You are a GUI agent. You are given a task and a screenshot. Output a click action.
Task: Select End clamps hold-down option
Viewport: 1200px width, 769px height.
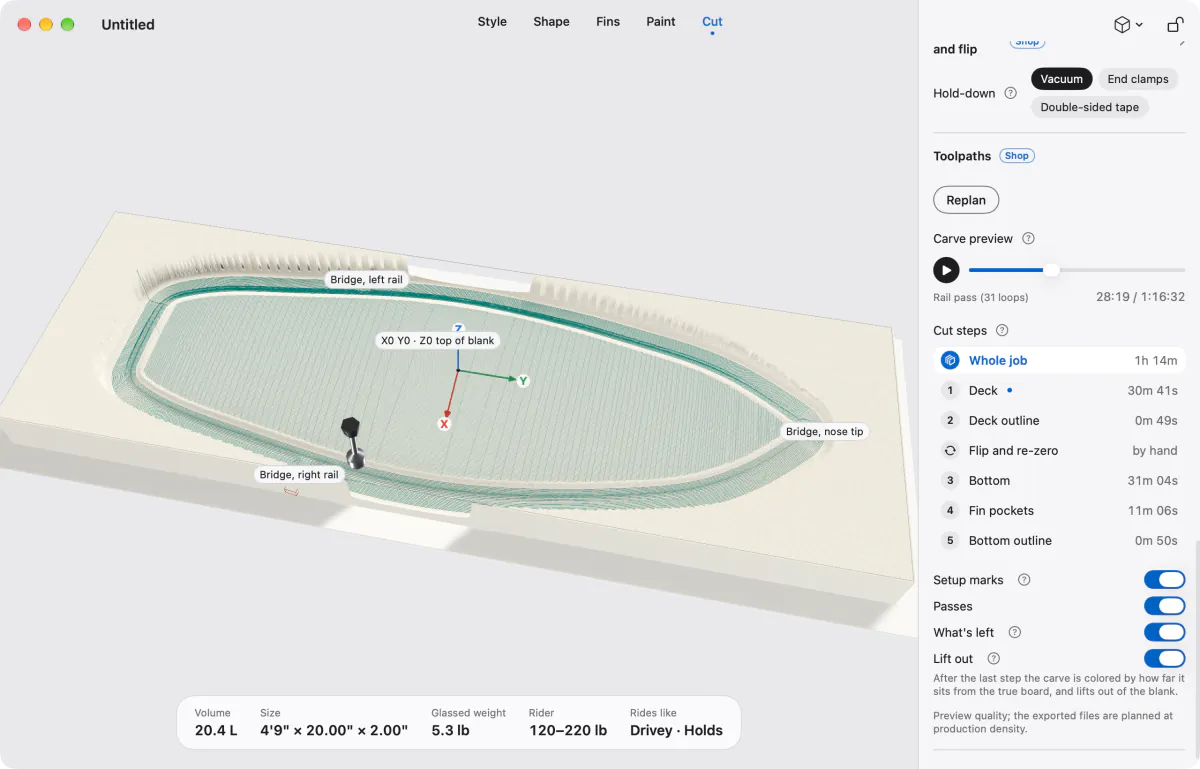1138,79
